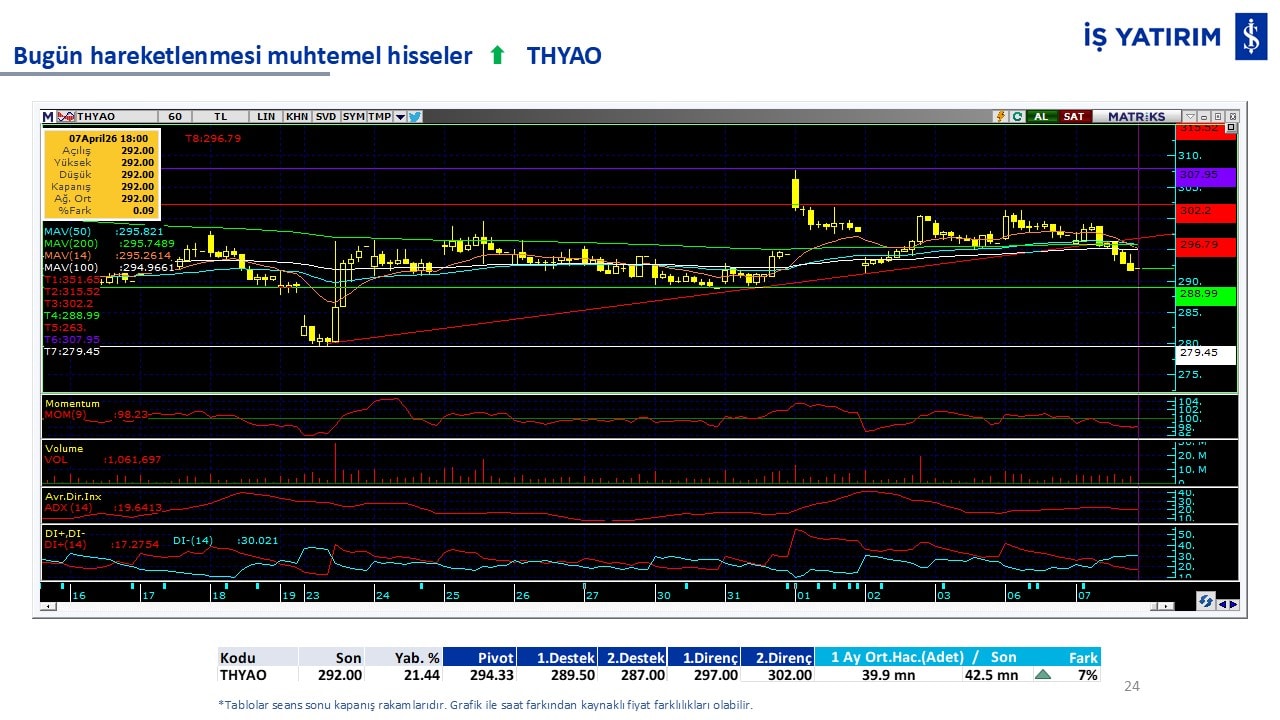Viewport: 1280px width, 720px height.
Task: Click the purple 307.95 price level label
Action: coord(1206,175)
